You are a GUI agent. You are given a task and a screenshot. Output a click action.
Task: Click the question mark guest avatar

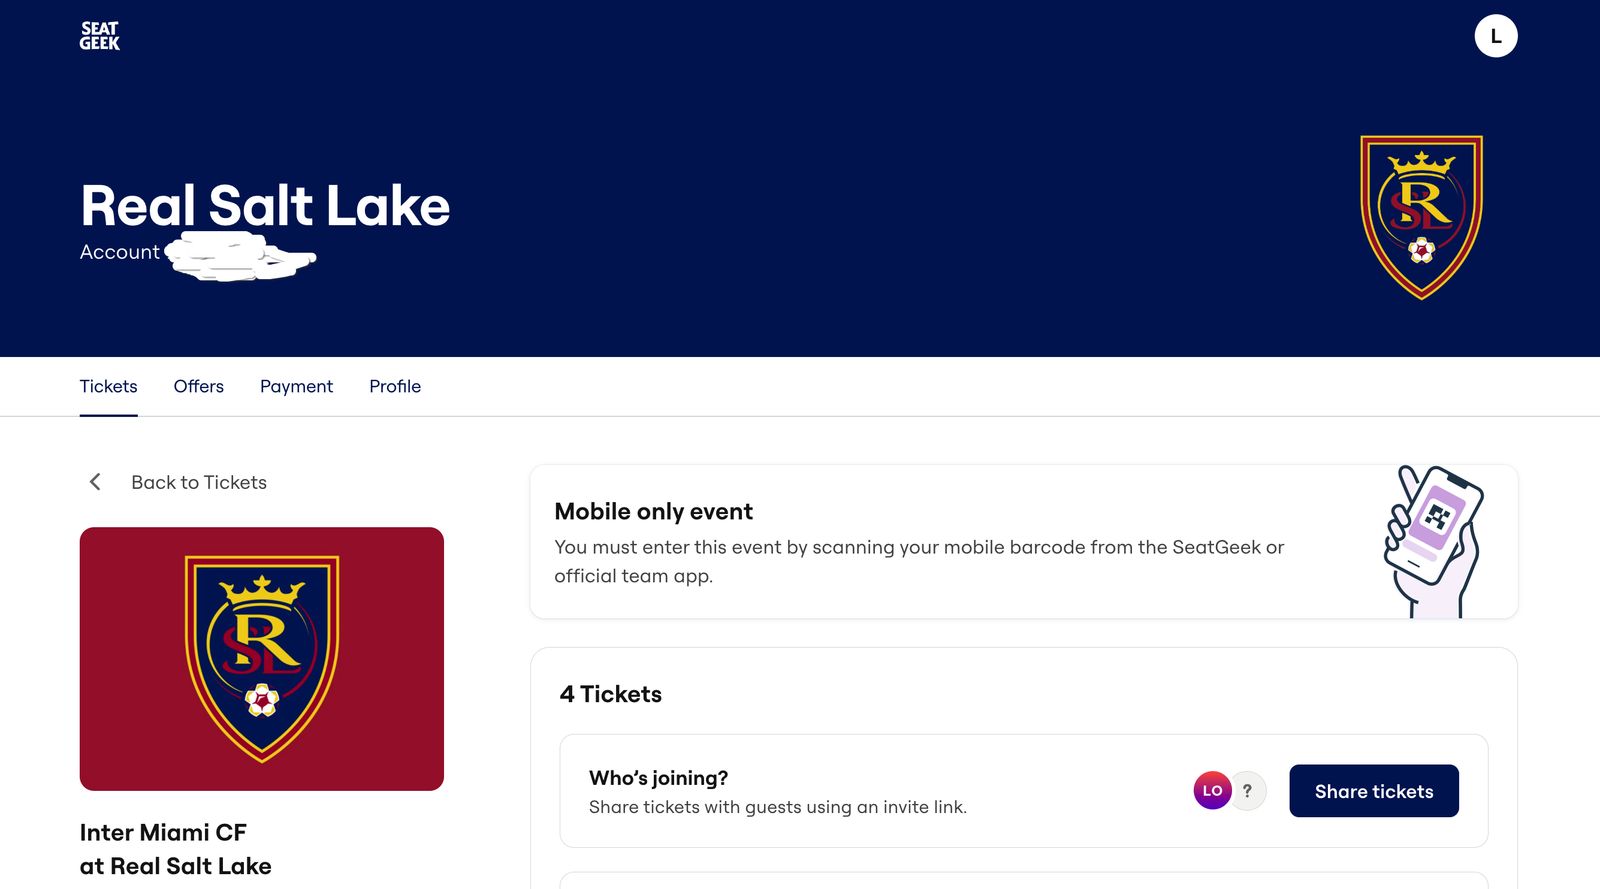click(1248, 790)
